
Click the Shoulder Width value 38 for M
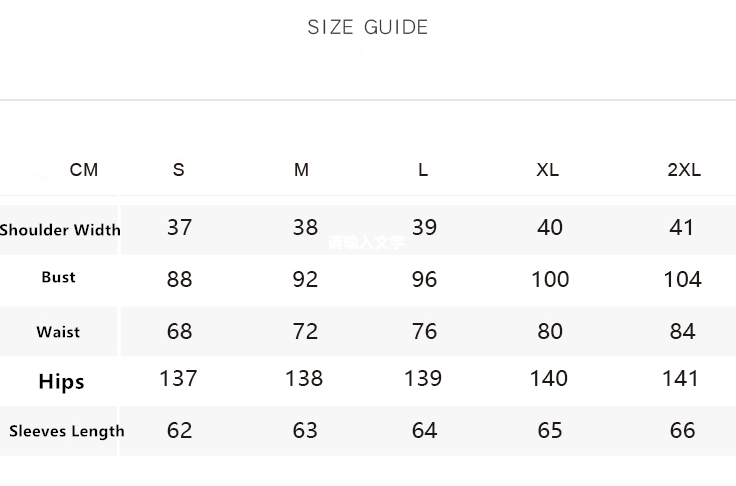(x=305, y=227)
